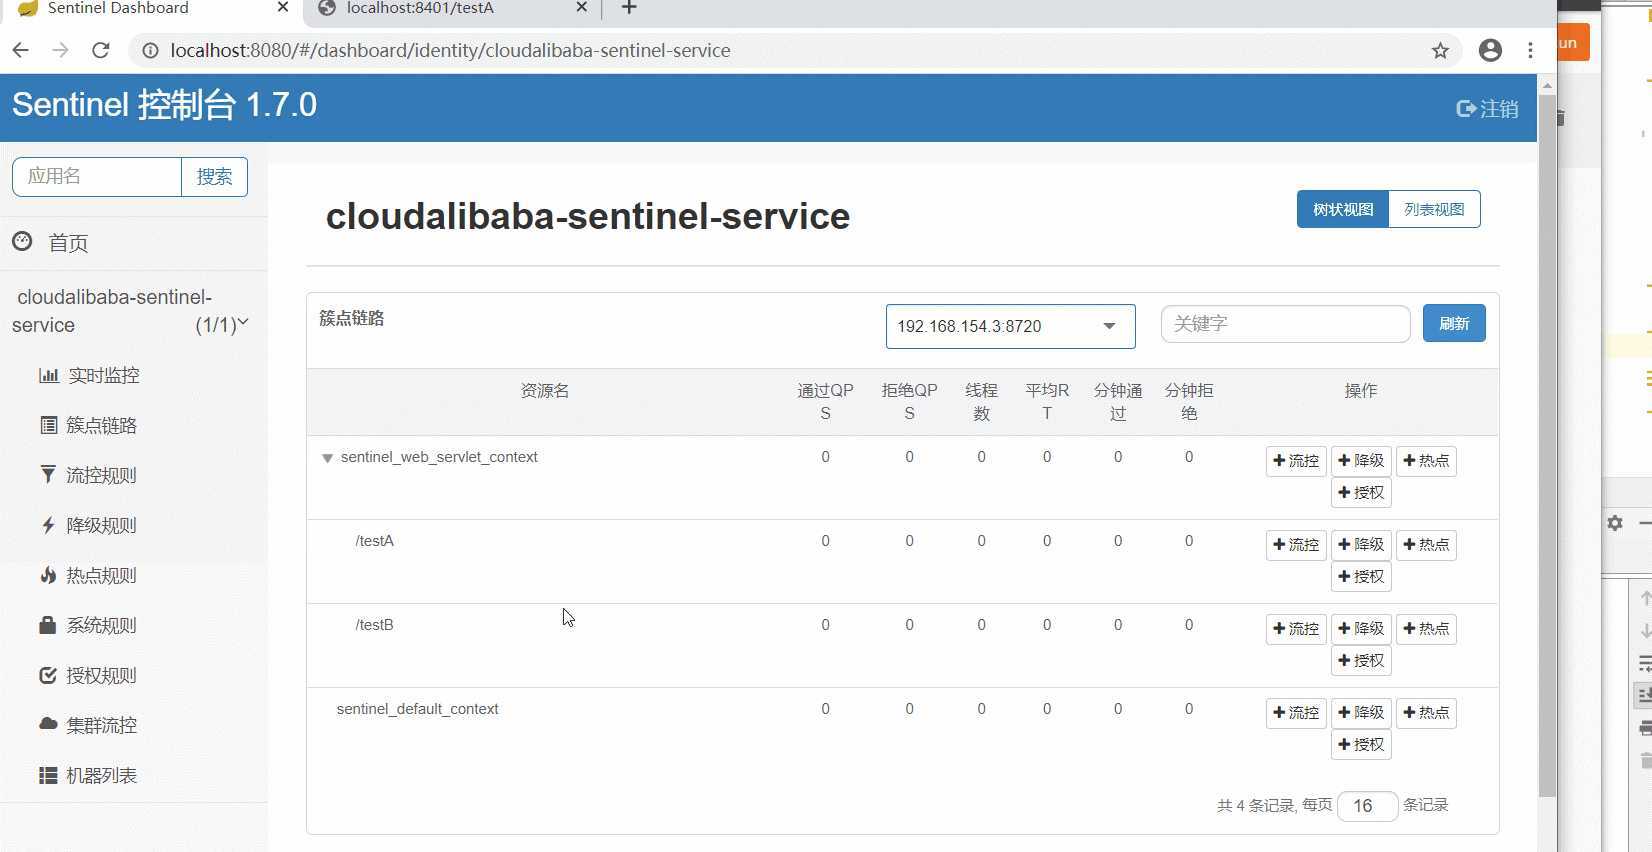Add 热点 rule for /testB
Image resolution: width=1652 pixels, height=852 pixels.
[1426, 629]
